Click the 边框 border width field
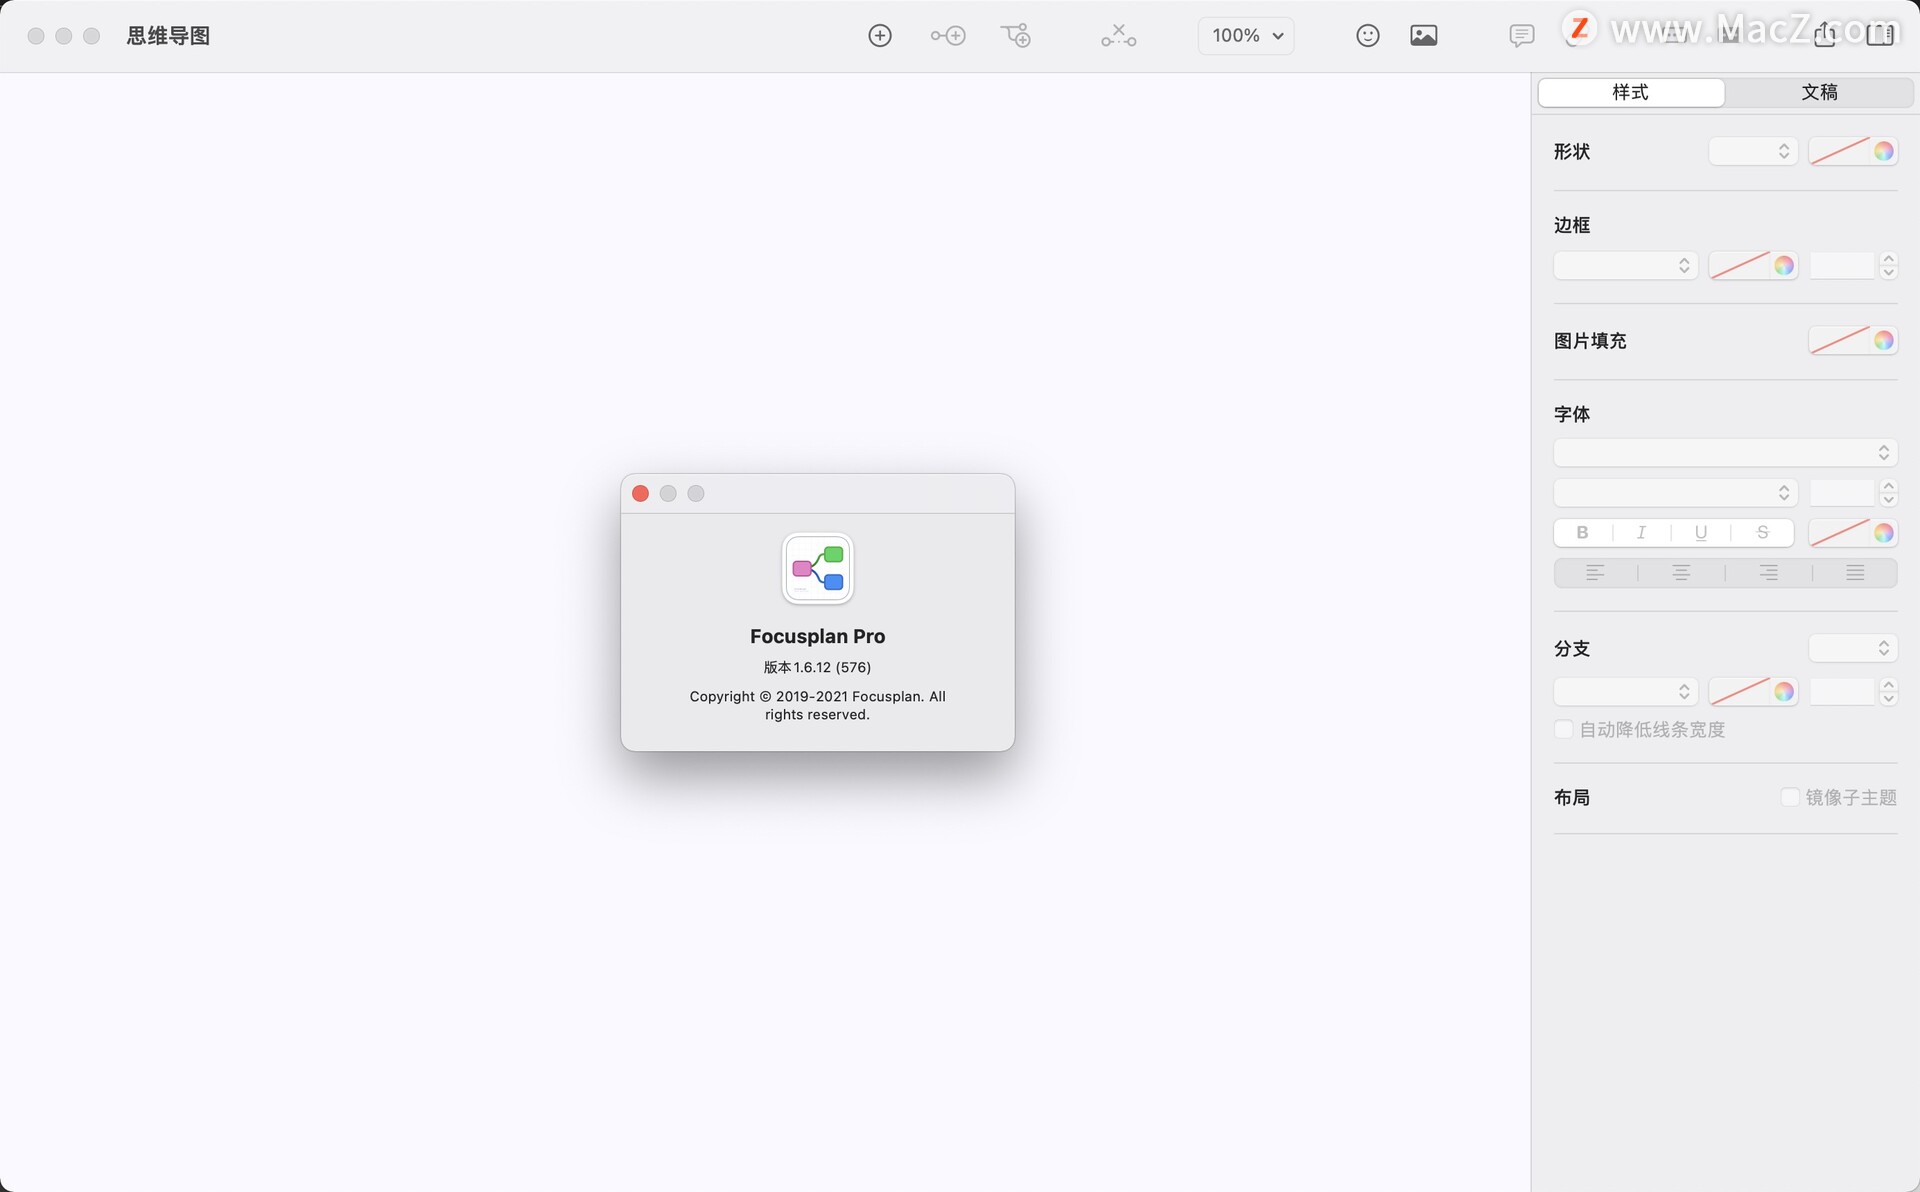The height and width of the screenshot is (1192, 1920). click(x=1842, y=265)
